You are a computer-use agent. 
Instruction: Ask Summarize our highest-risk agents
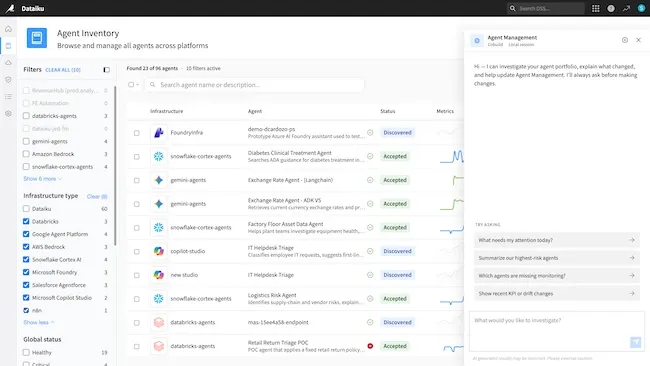click(x=557, y=258)
